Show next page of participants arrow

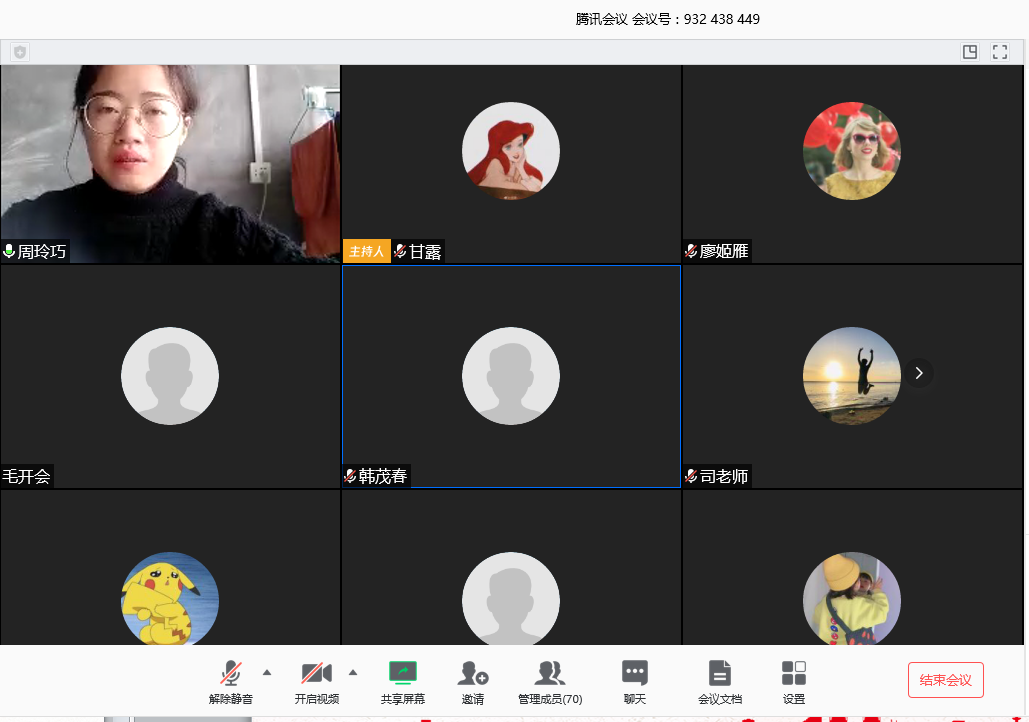pyautogui.click(x=919, y=373)
